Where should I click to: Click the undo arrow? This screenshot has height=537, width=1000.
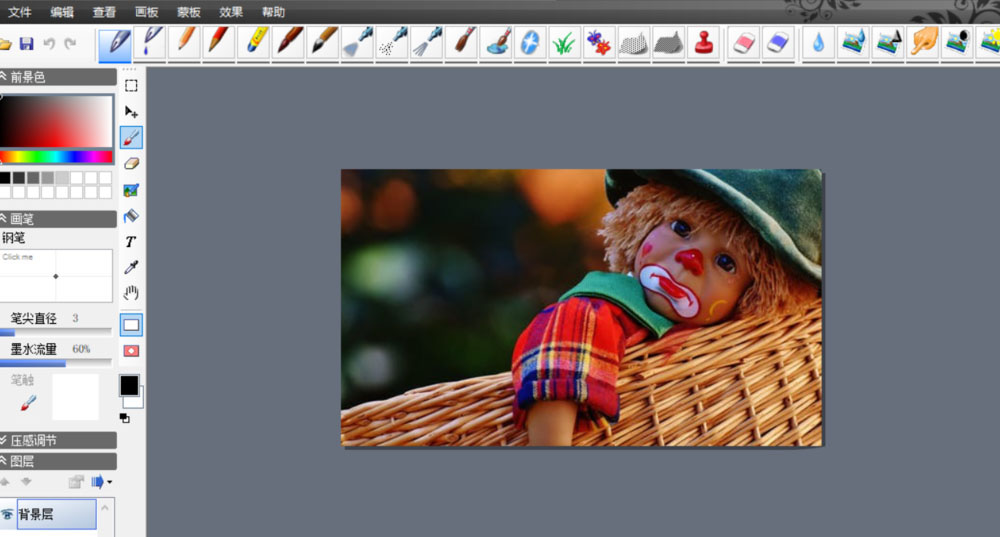[49, 43]
